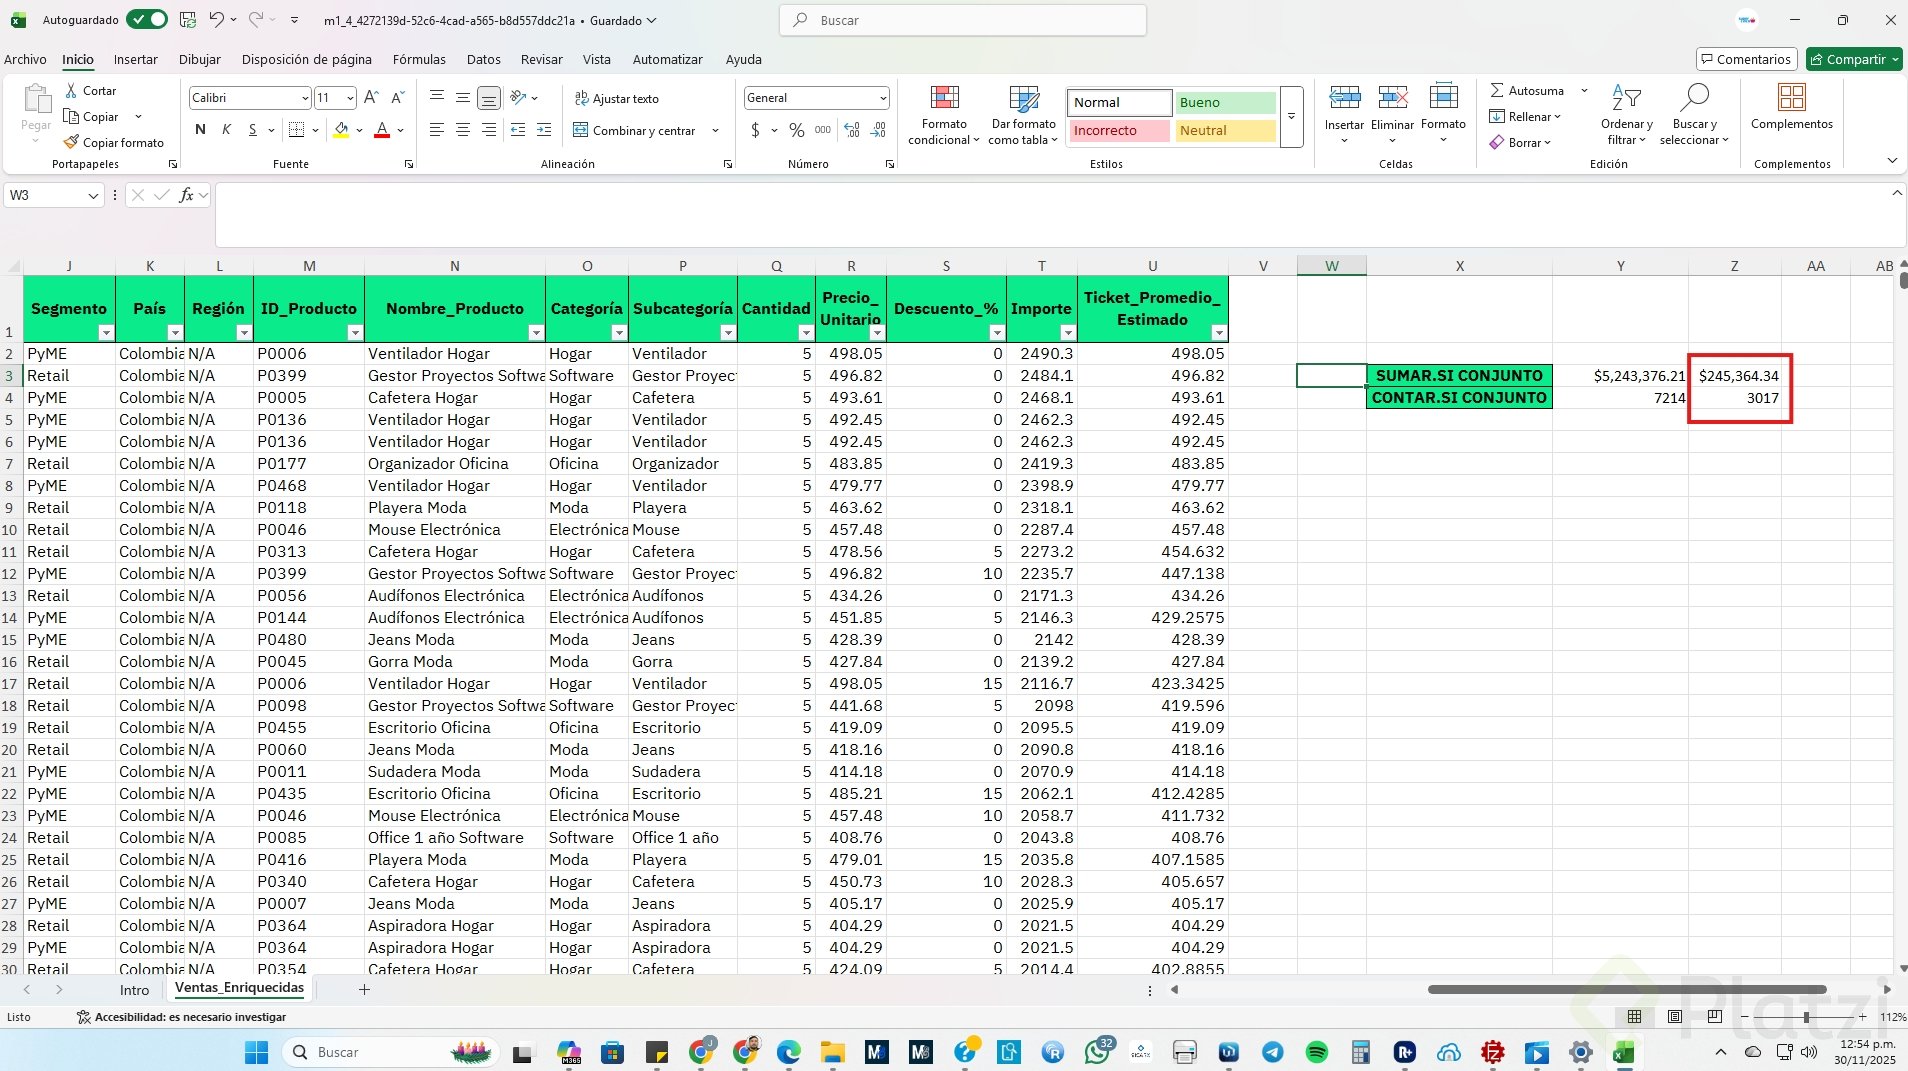Open Spotify from the taskbar
This screenshot has width=1908, height=1071.
[1316, 1052]
